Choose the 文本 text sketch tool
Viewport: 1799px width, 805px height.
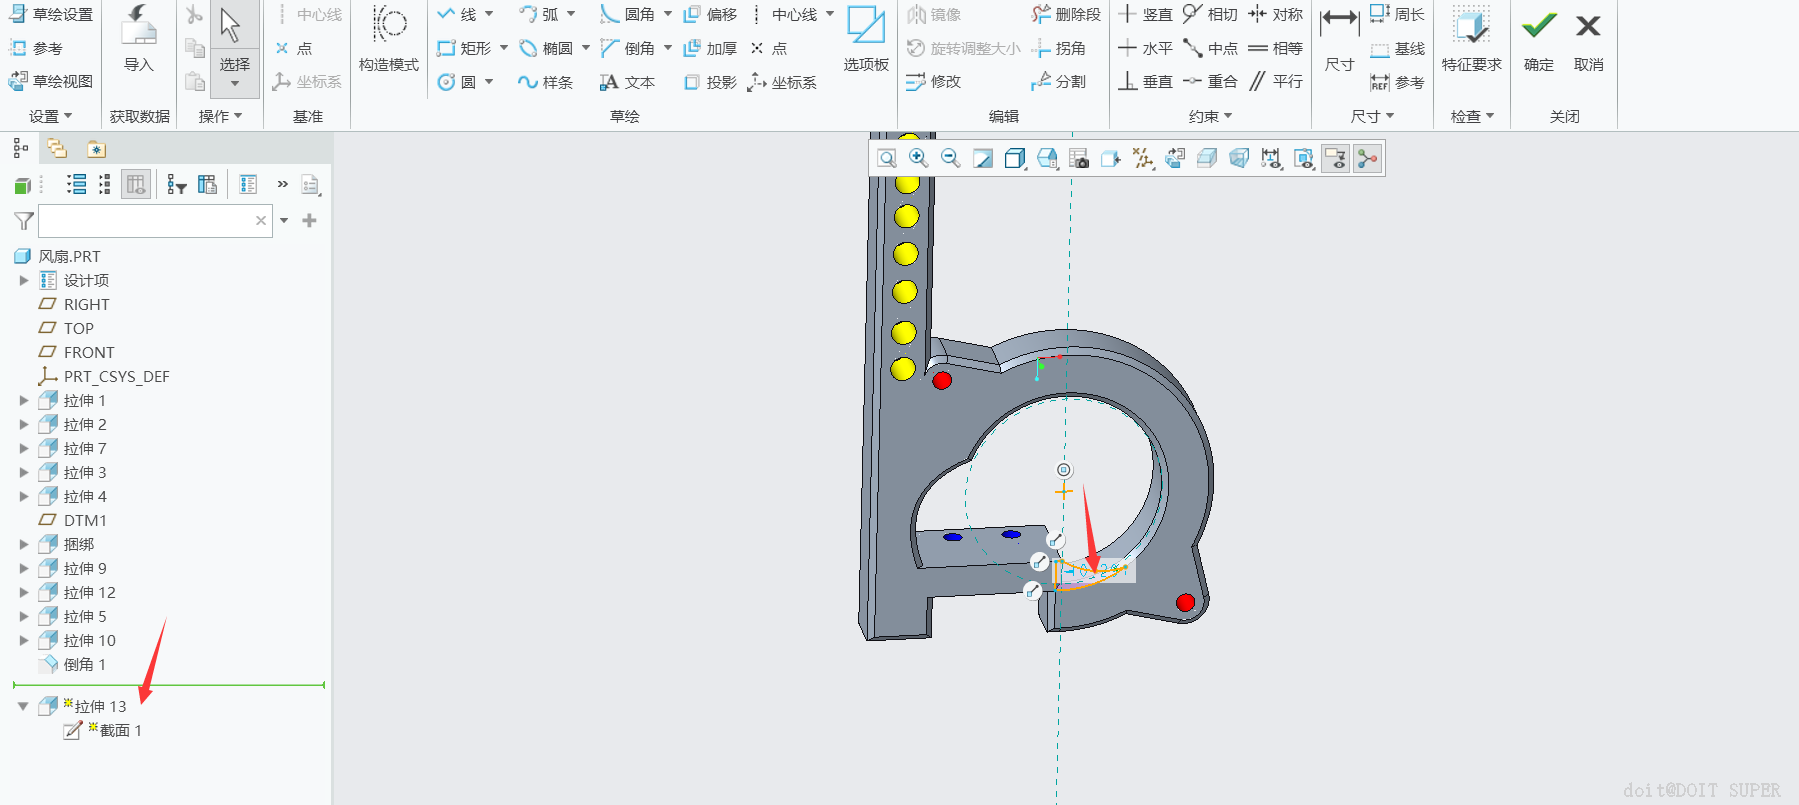627,82
